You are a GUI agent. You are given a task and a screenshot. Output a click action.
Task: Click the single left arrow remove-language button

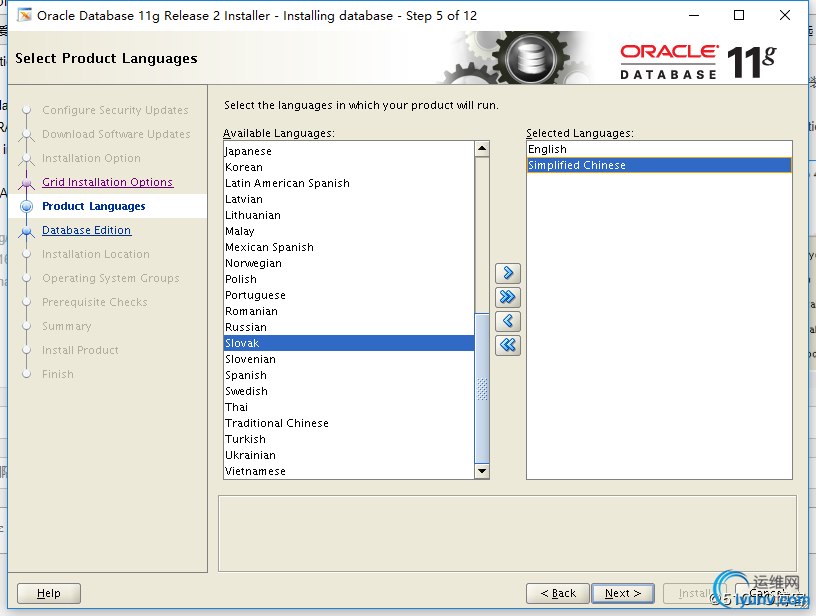point(508,320)
